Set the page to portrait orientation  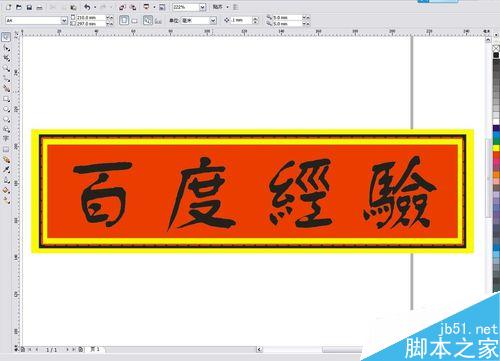coord(124,21)
